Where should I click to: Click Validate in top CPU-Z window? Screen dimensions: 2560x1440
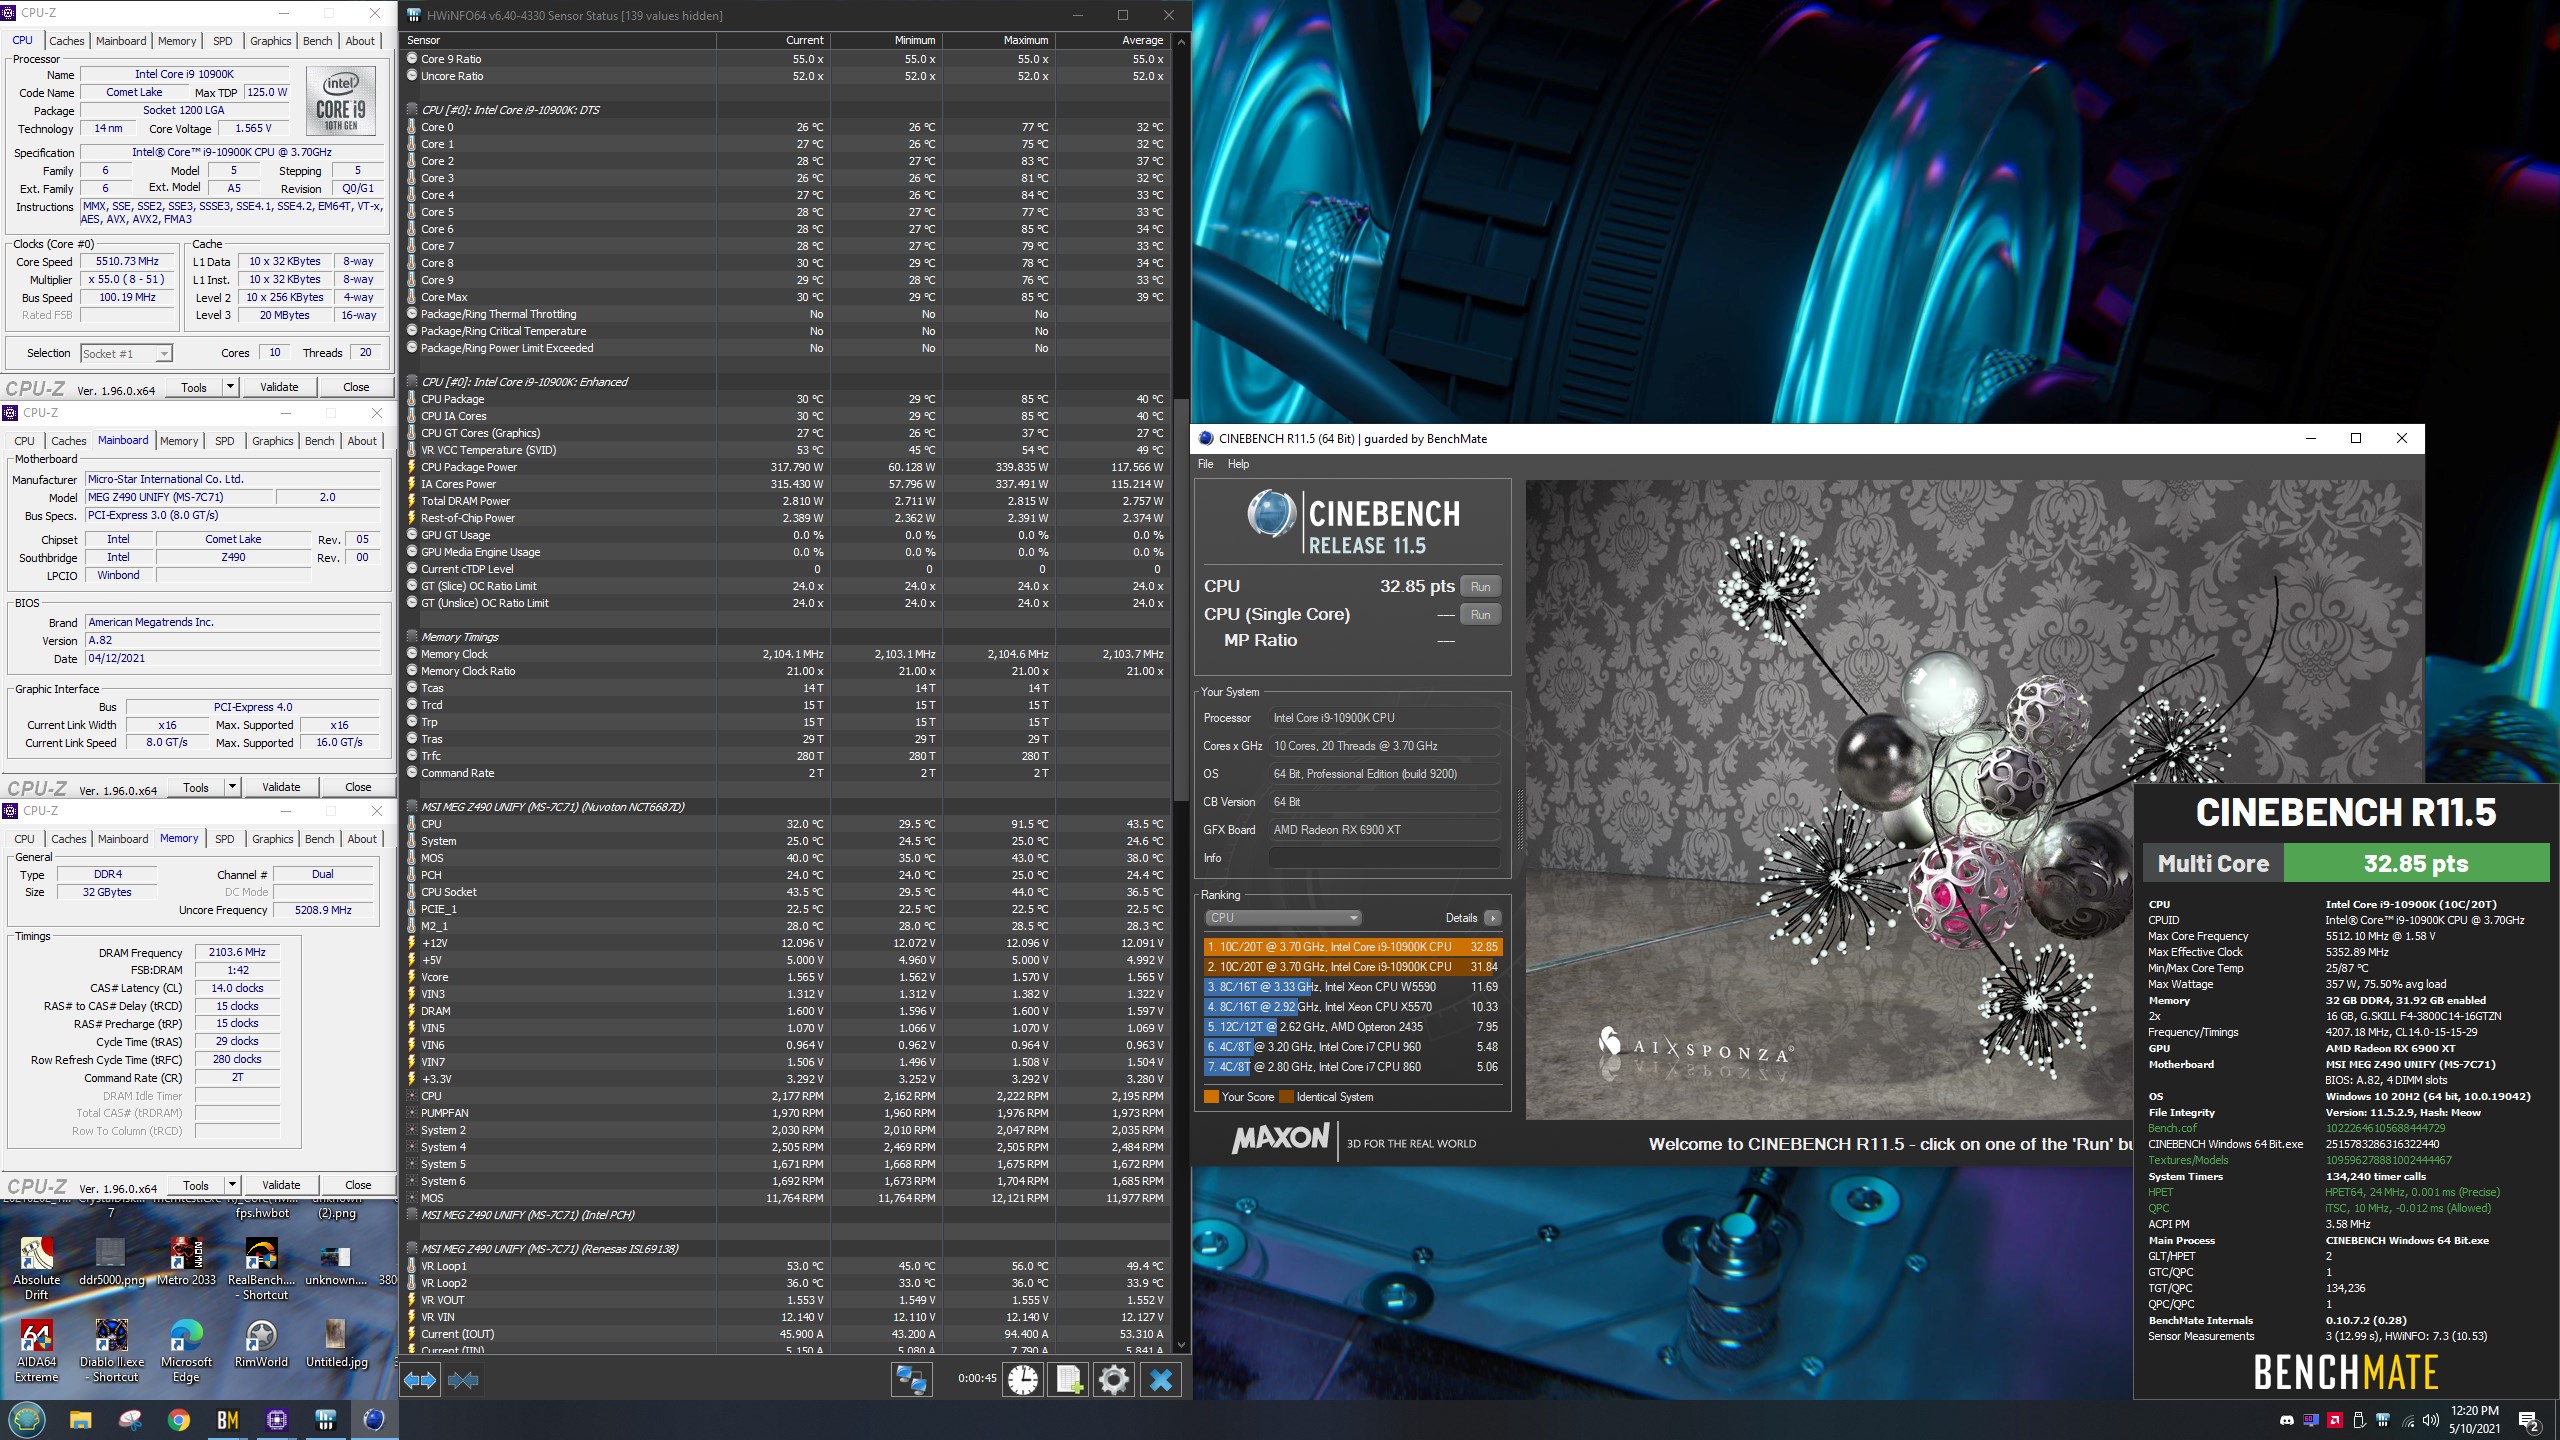279,387
